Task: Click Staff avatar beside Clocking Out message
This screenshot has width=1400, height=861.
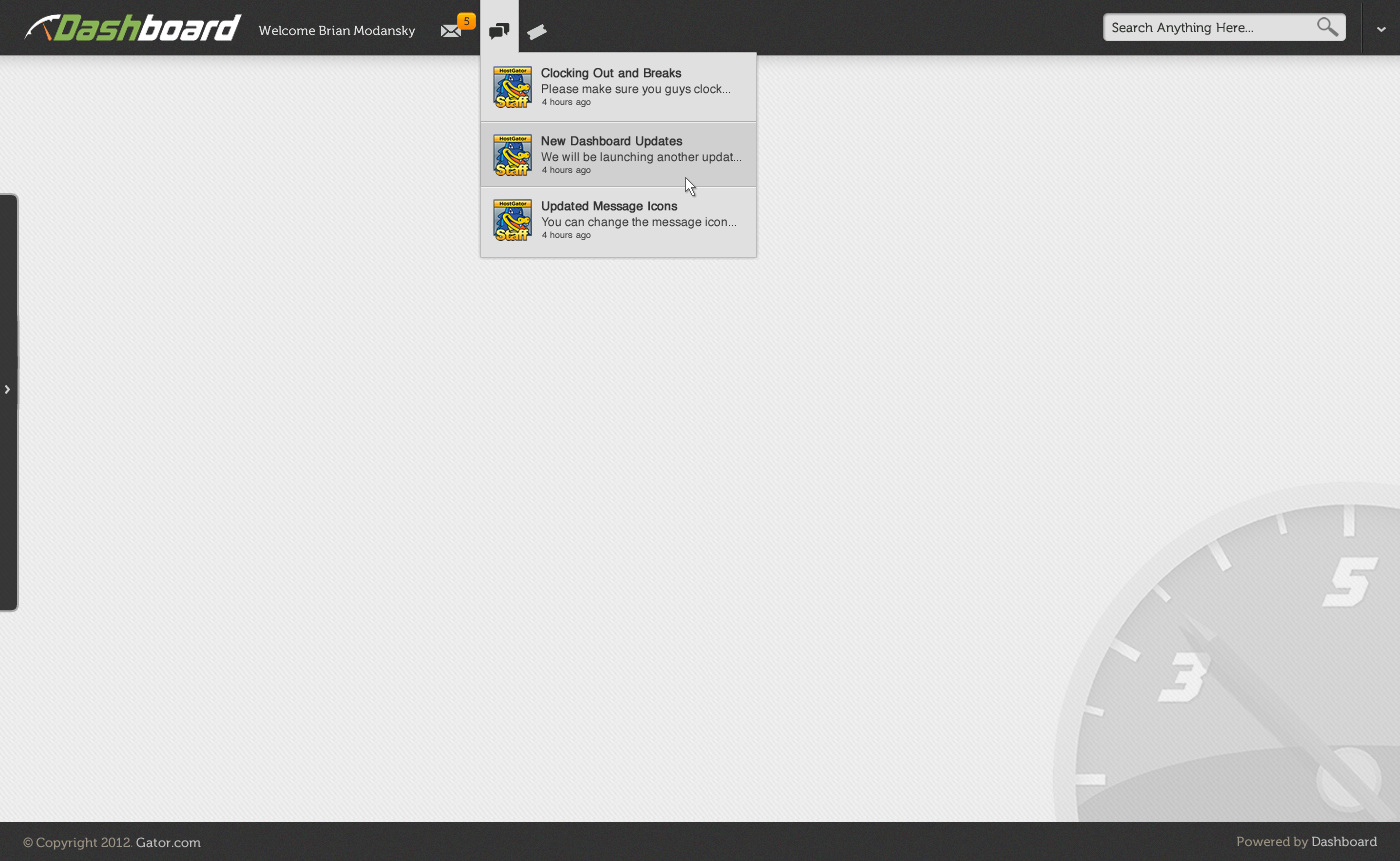Action: (512, 88)
